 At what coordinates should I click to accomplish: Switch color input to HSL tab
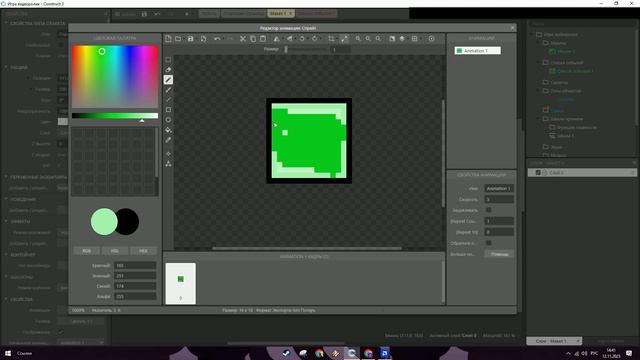point(115,251)
